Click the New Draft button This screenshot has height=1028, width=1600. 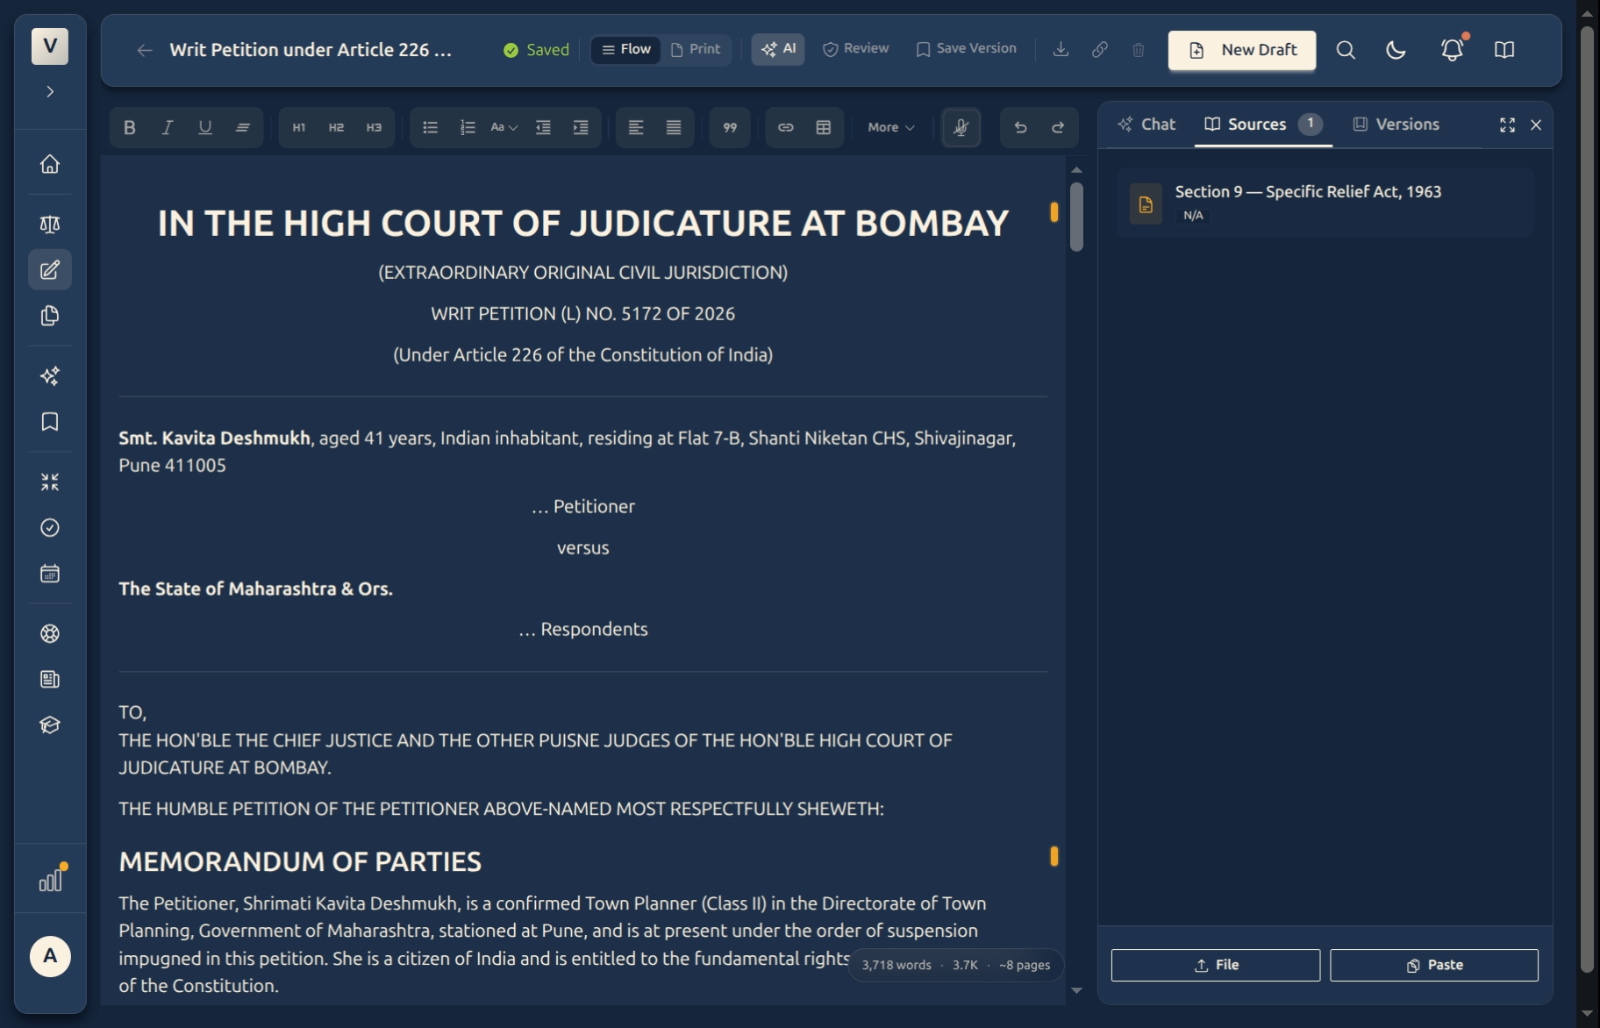[x=1242, y=49]
